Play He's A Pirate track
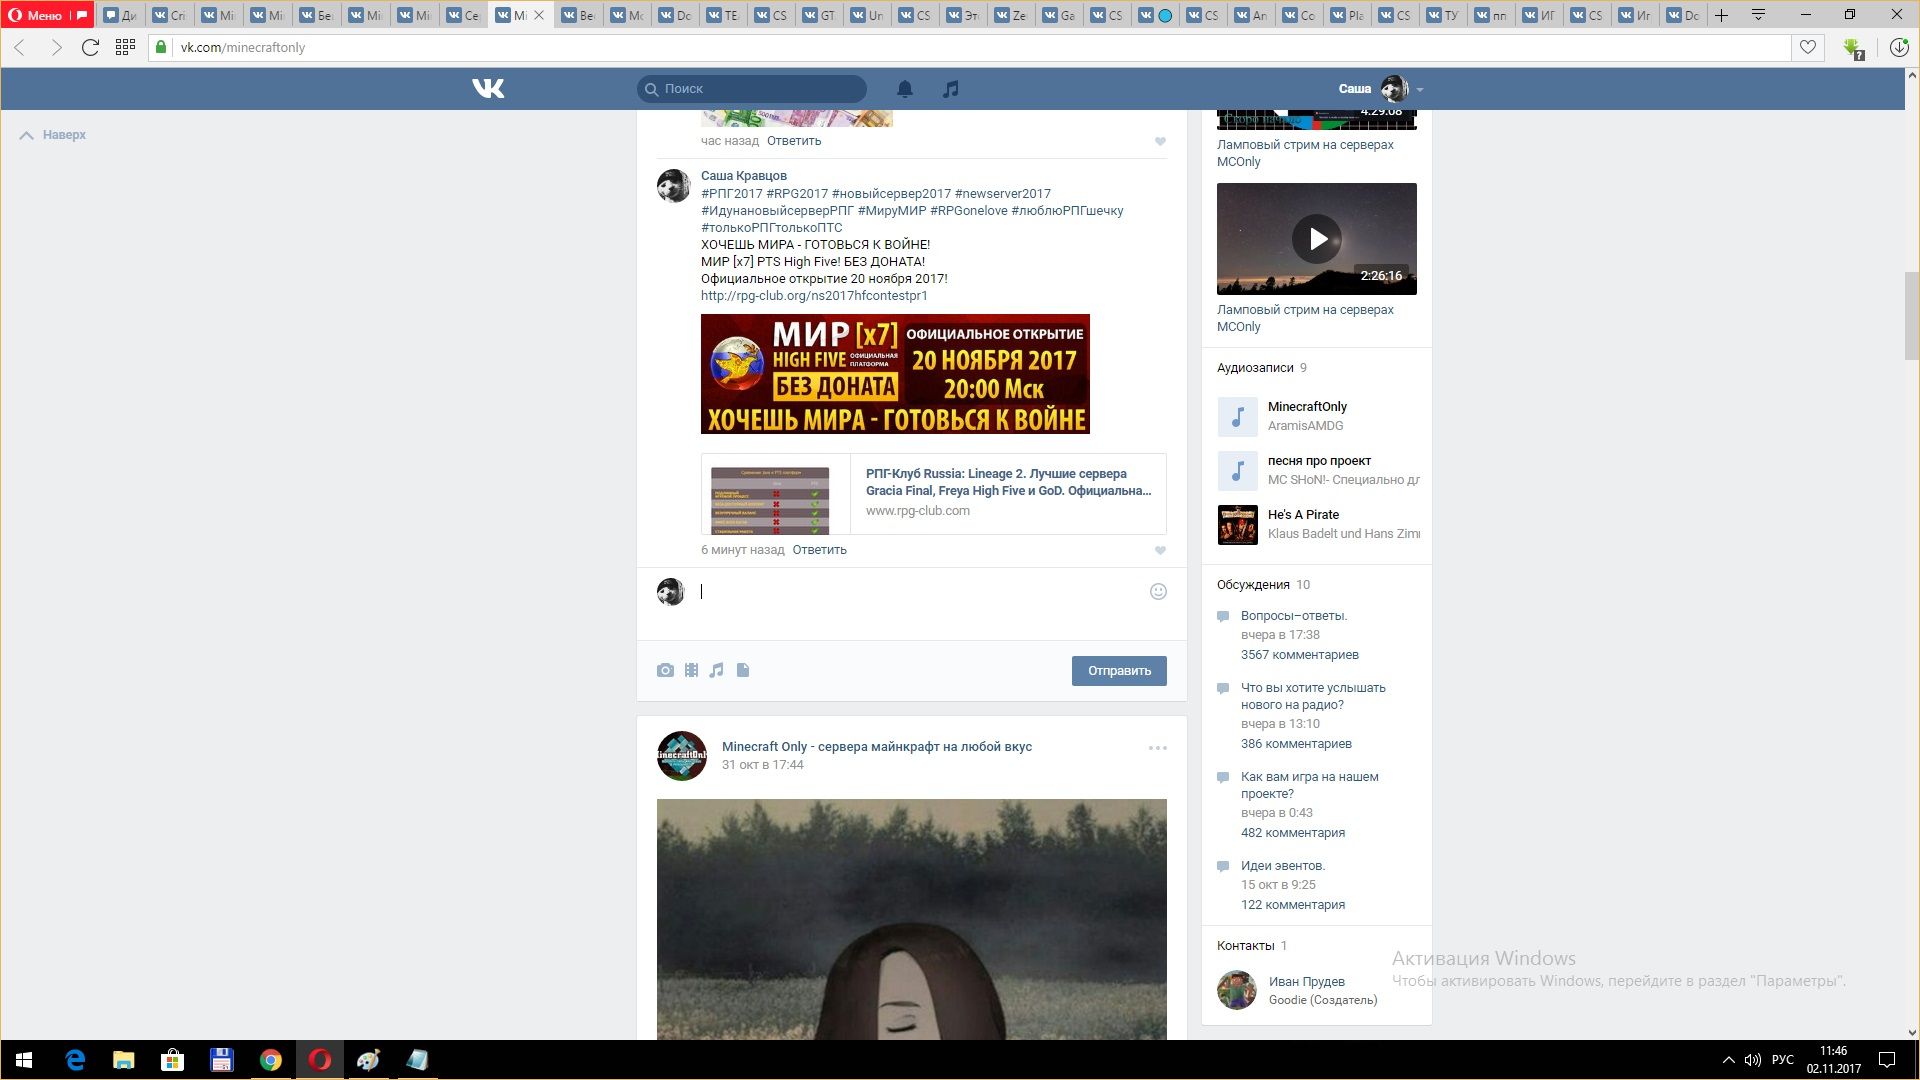The image size is (1920, 1080). [1237, 525]
